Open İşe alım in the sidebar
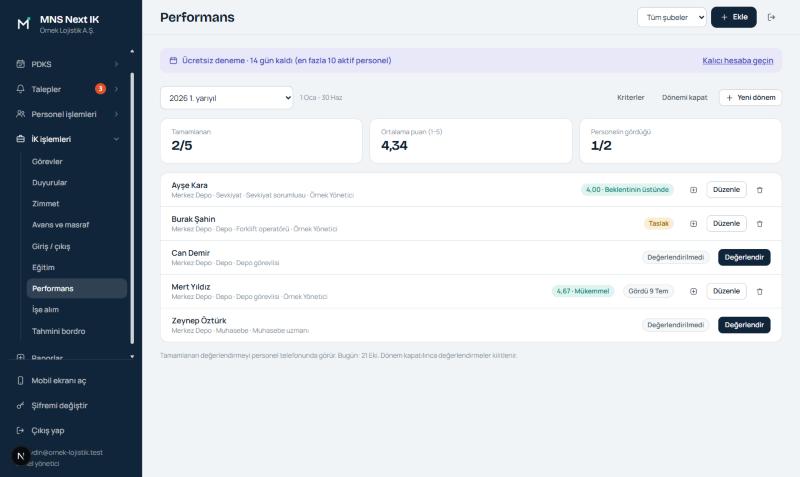The height and width of the screenshot is (477, 800). [77, 310]
